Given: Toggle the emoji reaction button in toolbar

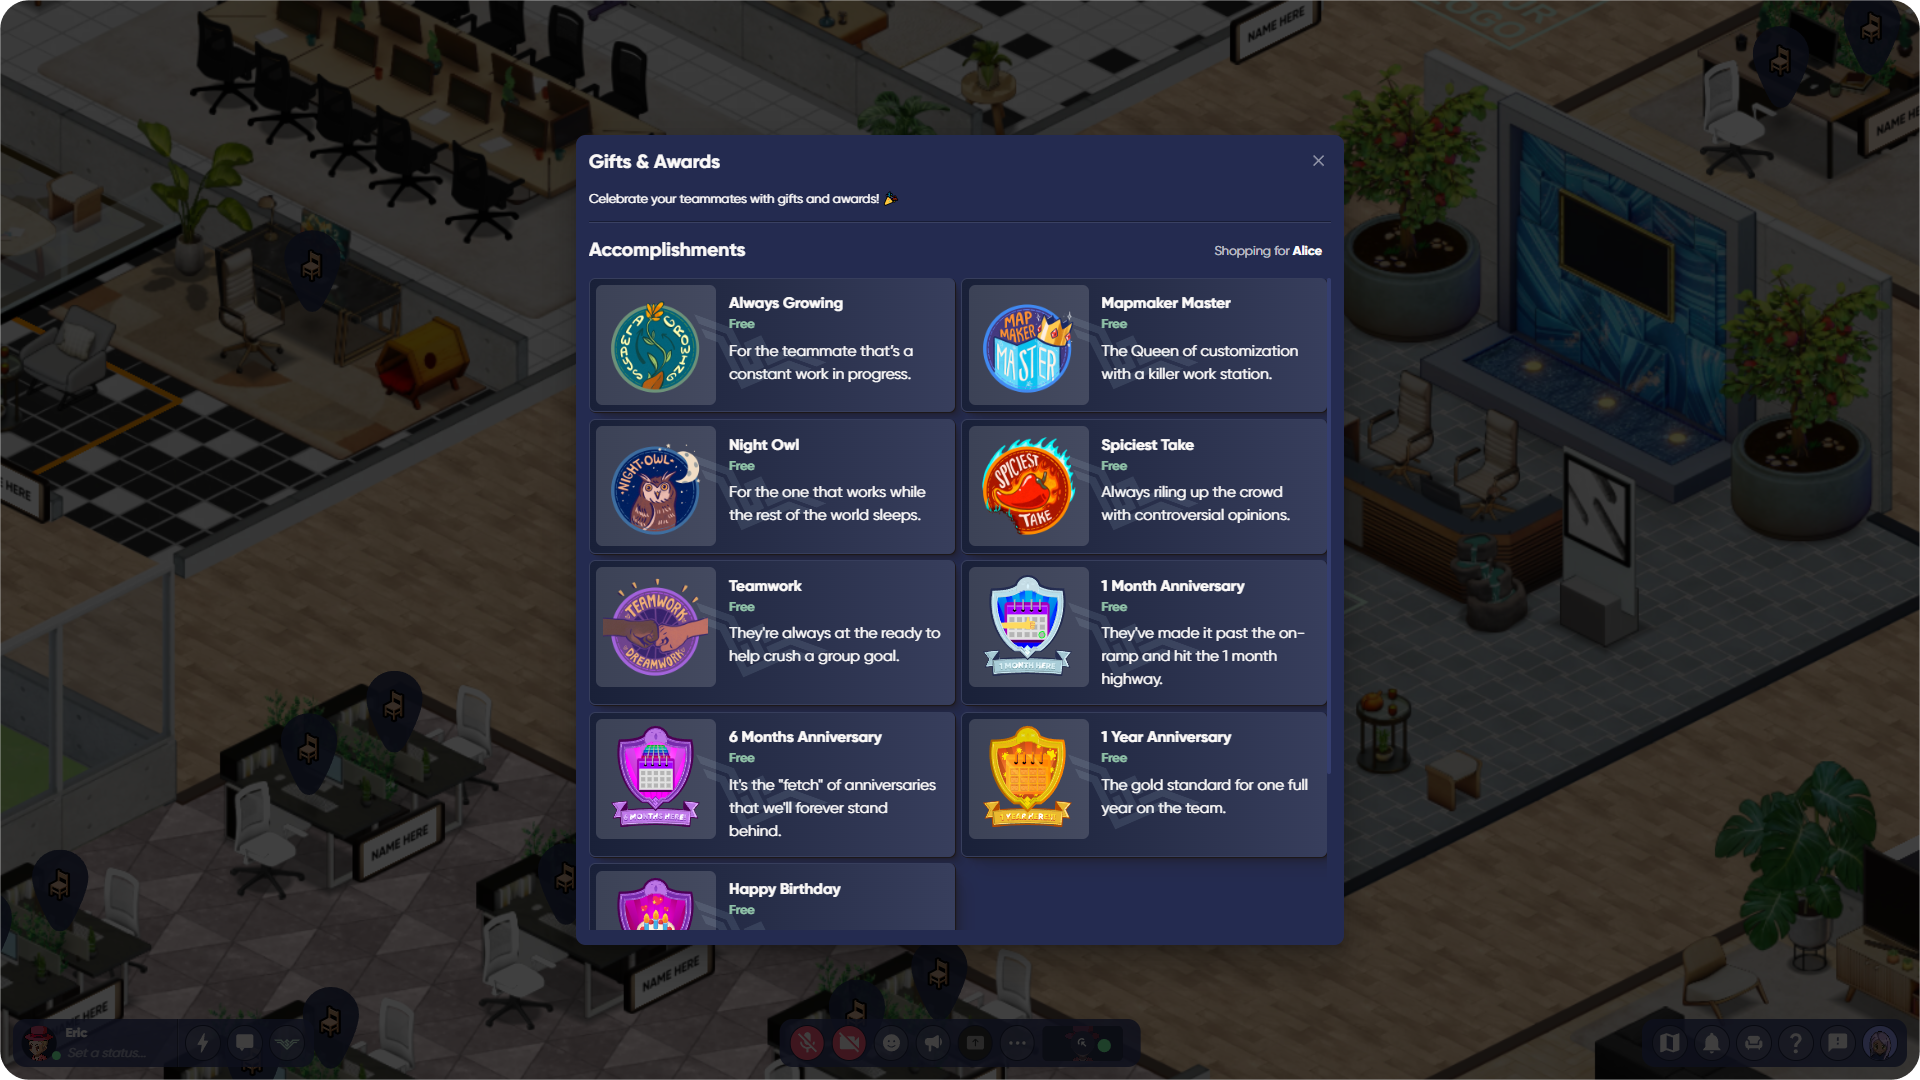Looking at the screenshot, I should [891, 1043].
